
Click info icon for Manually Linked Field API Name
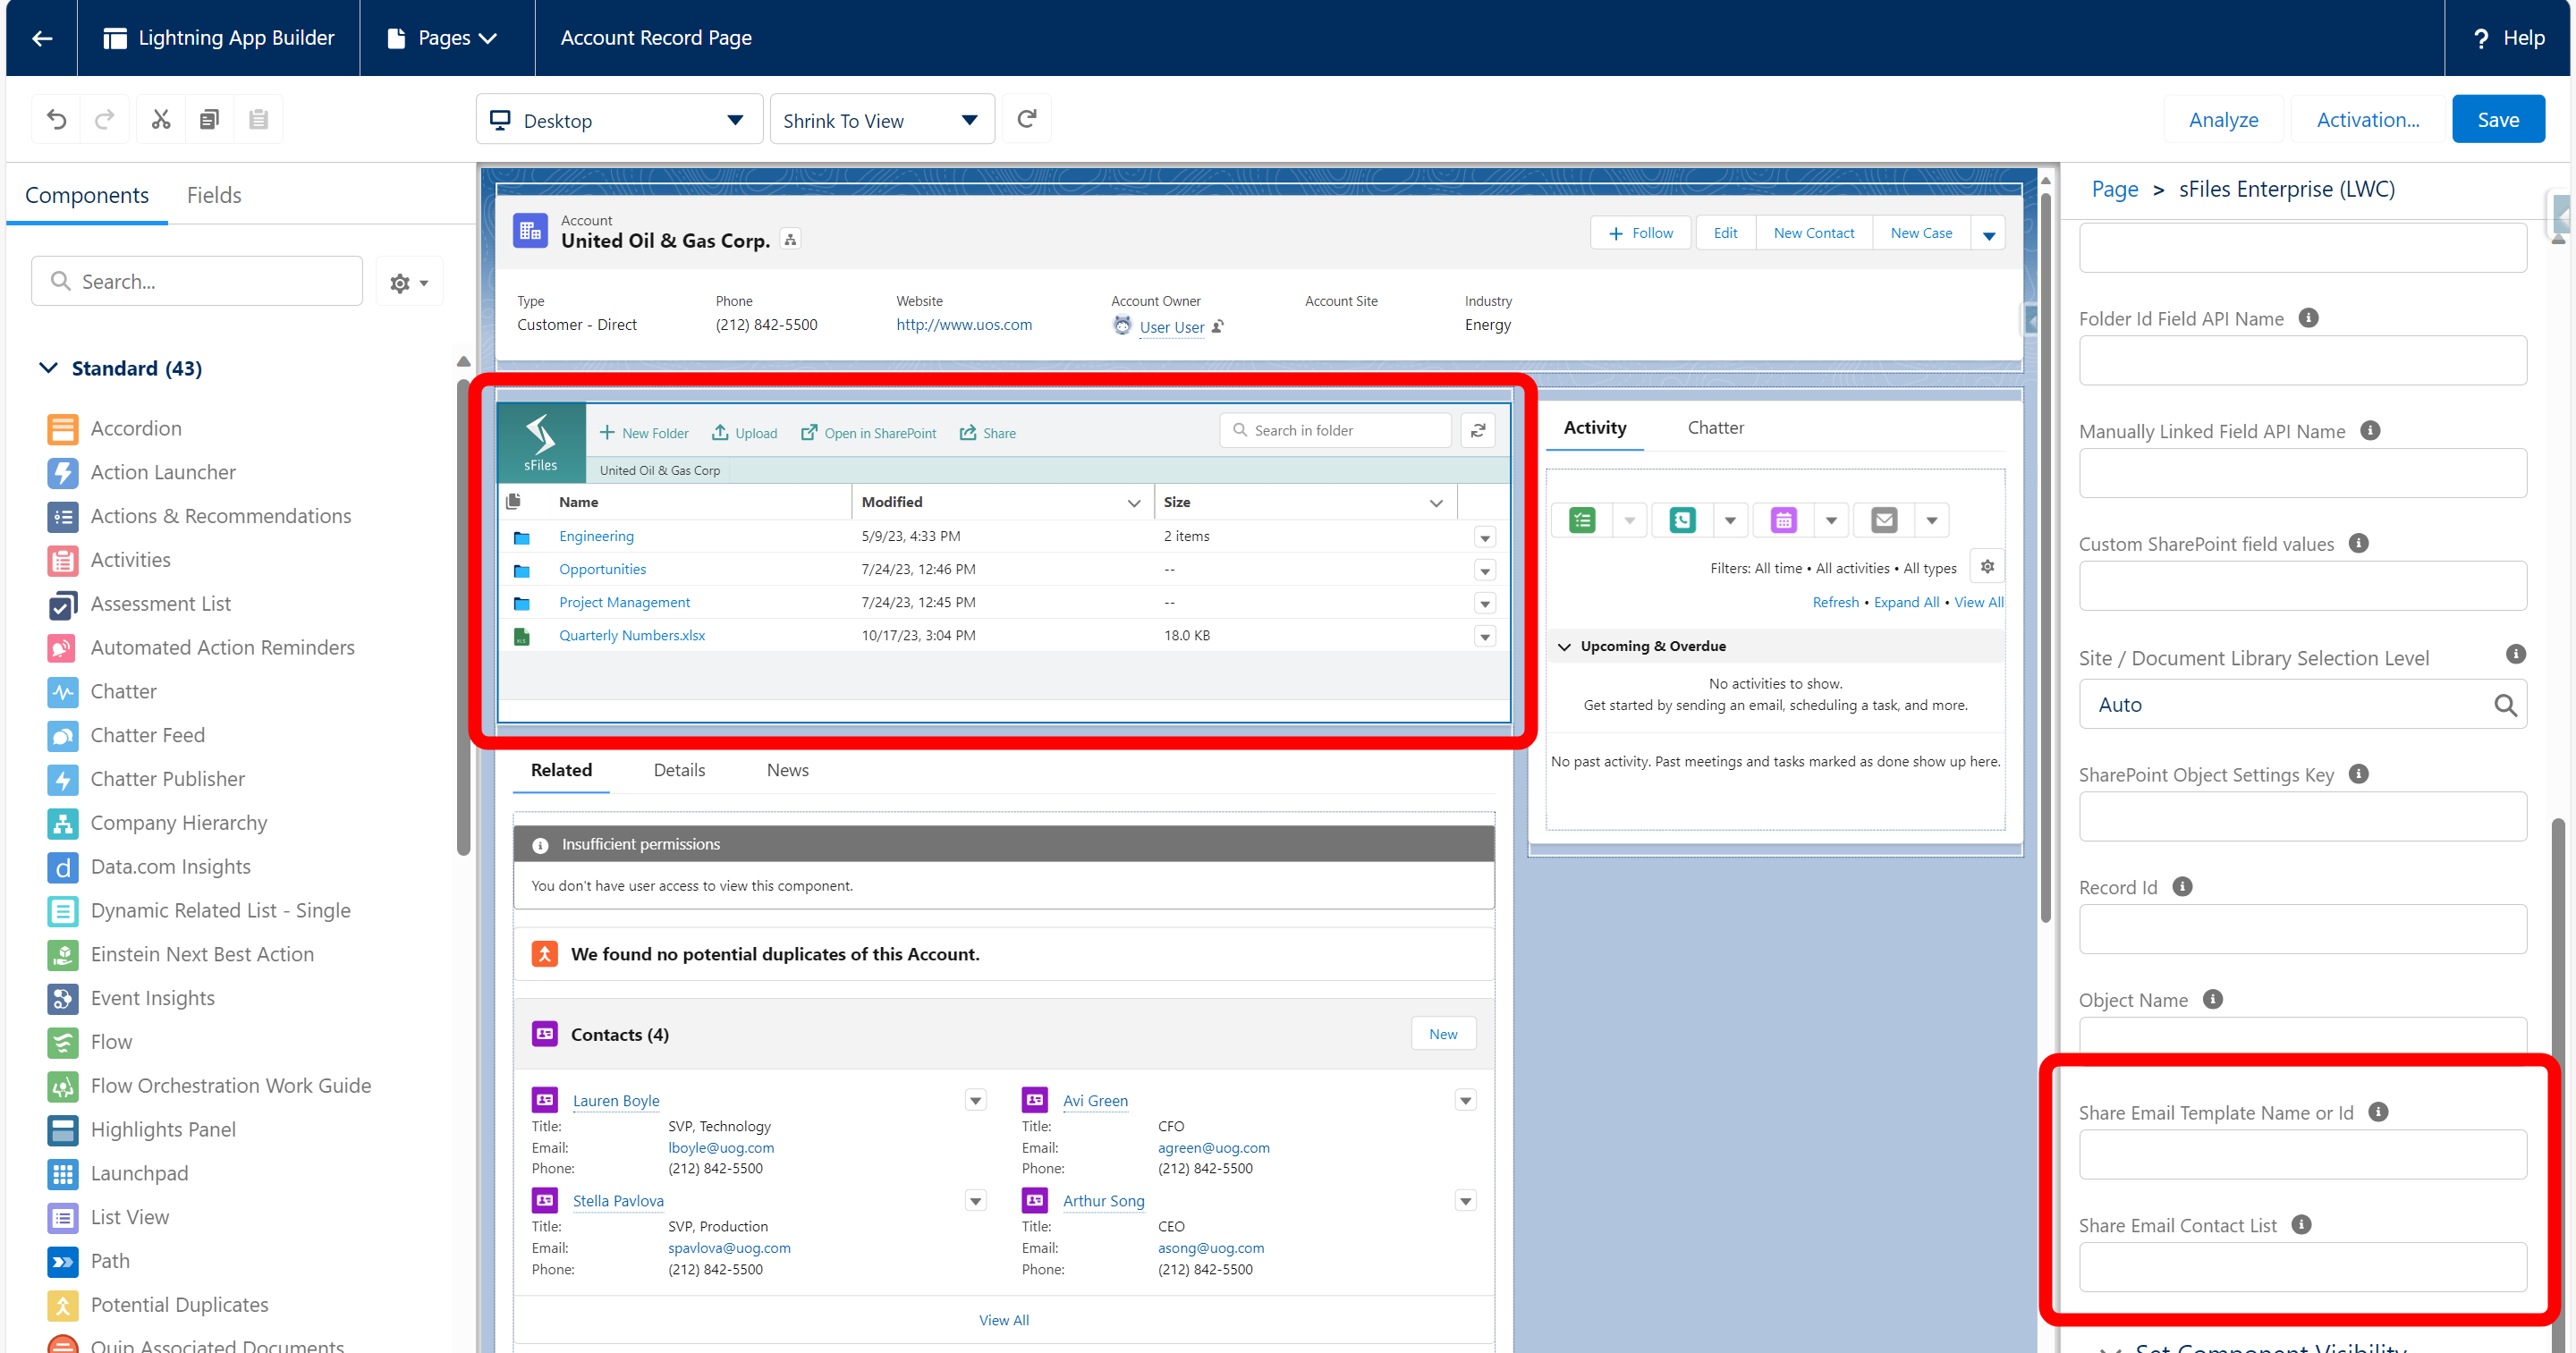pyautogui.click(x=2370, y=431)
